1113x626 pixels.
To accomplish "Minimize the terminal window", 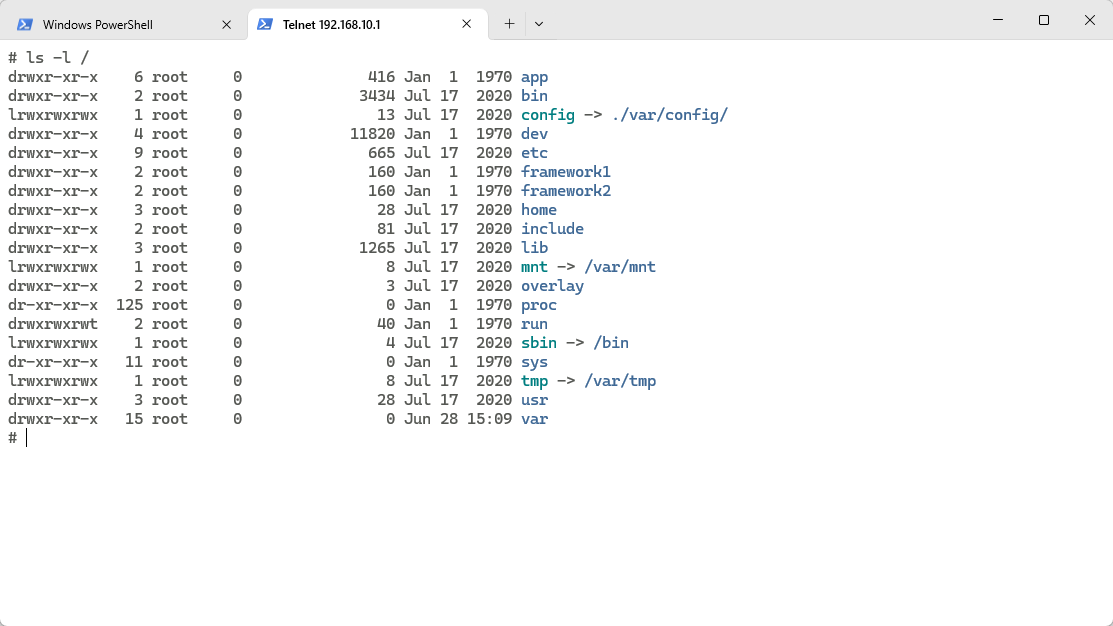I will click(998, 20).
